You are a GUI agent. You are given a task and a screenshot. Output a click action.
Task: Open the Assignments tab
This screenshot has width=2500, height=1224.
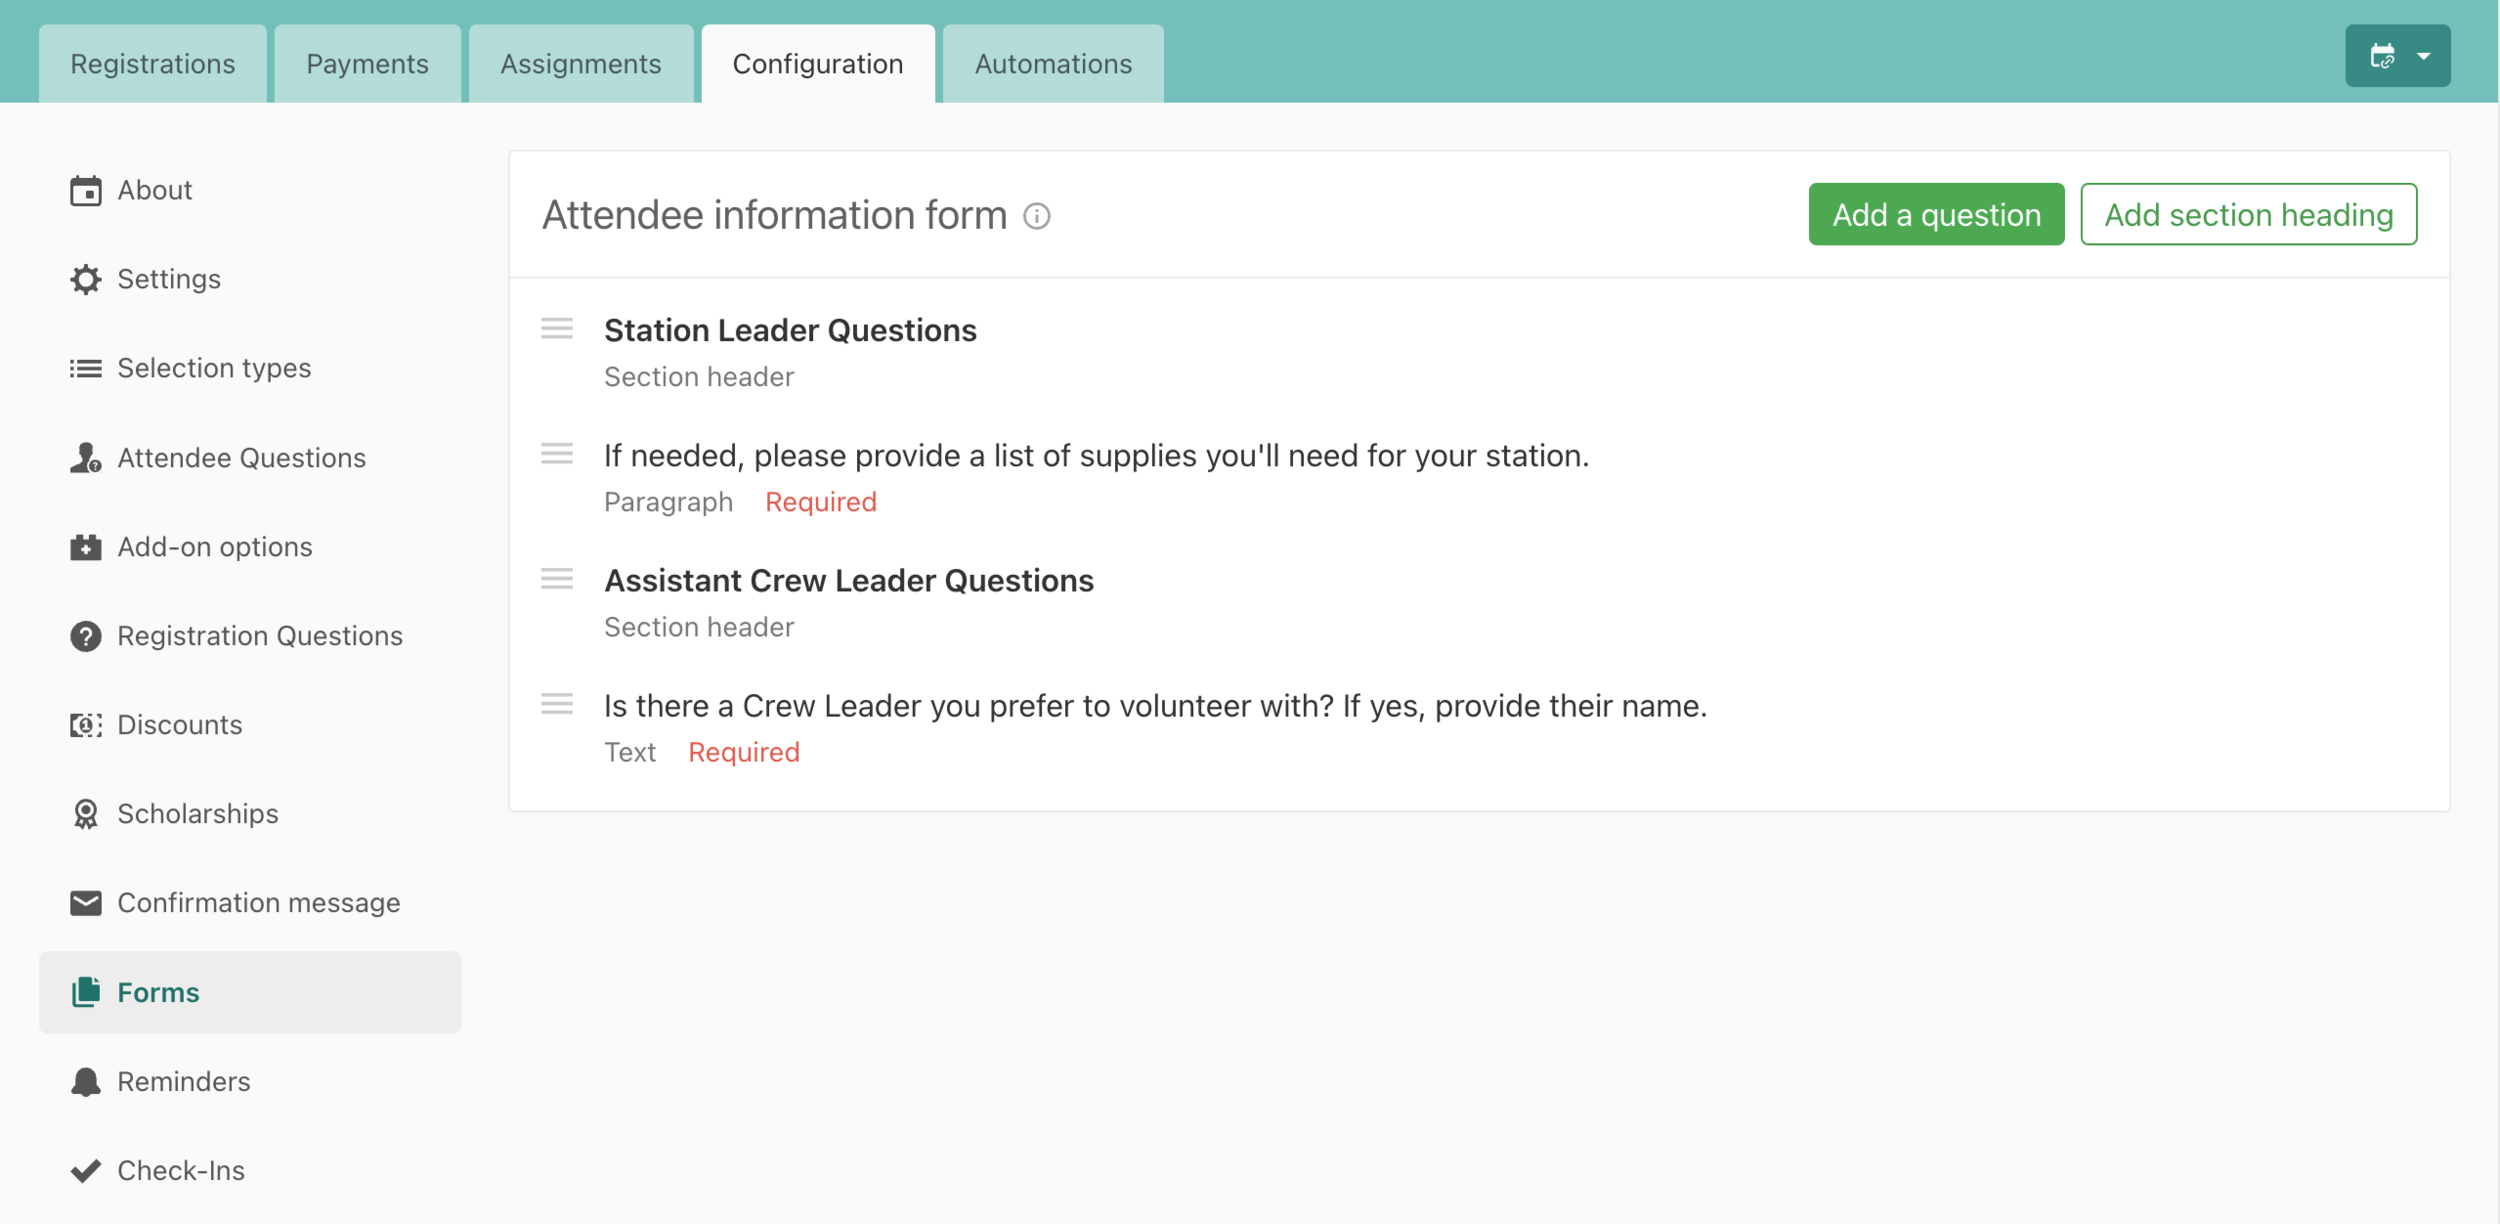point(581,64)
